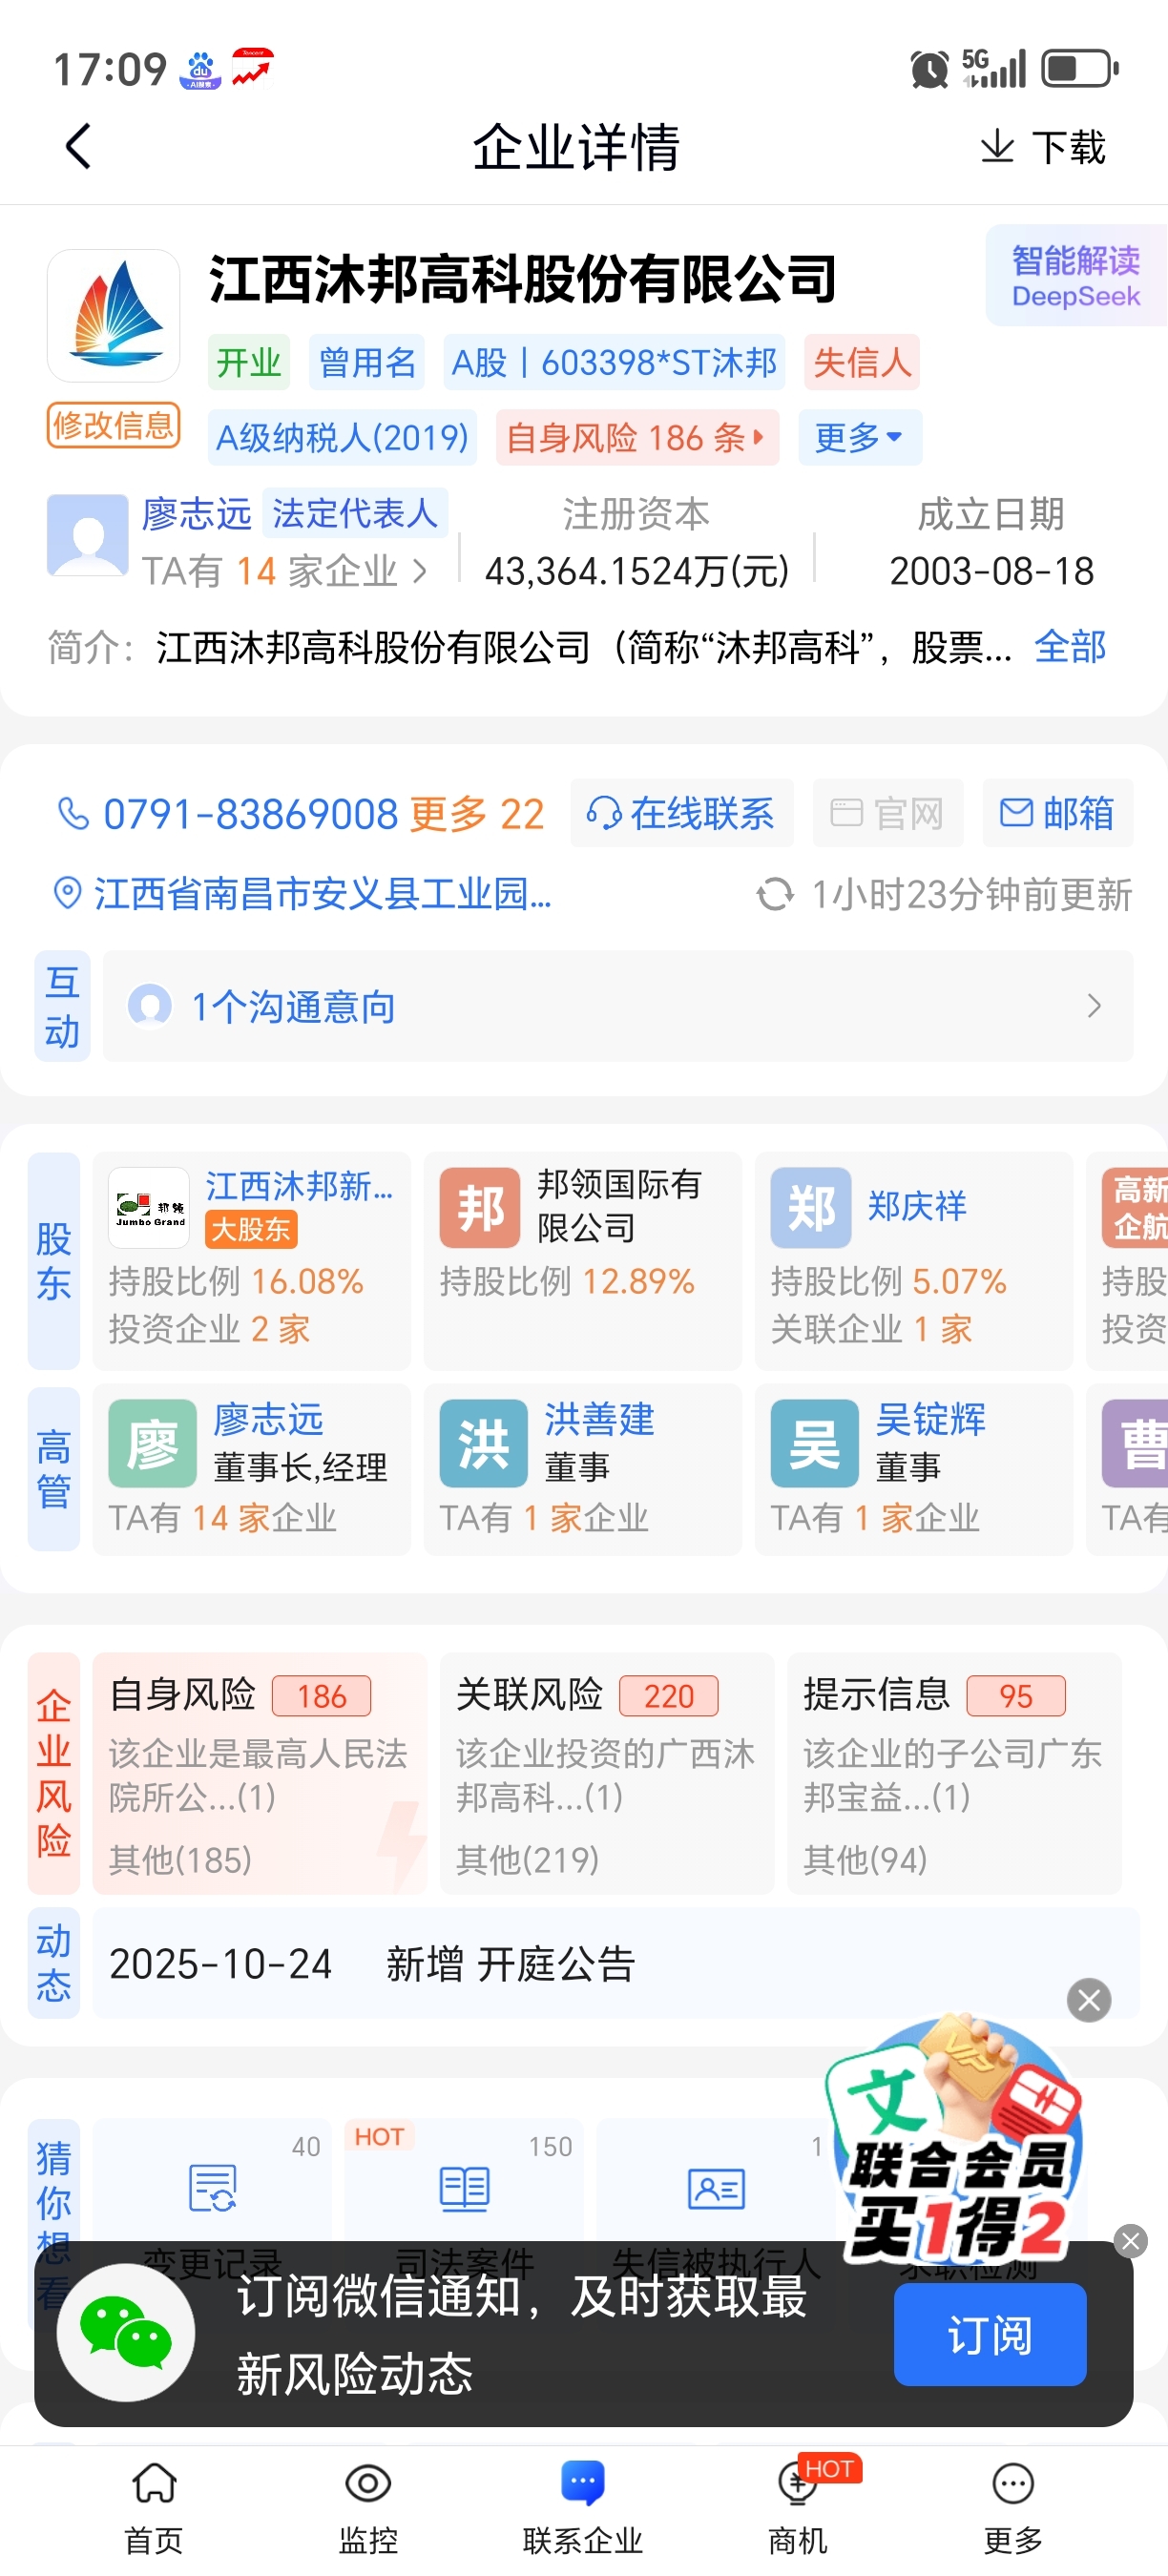Tap the 失信人 tag
Image resolution: width=1168 pixels, height=2576 pixels.
862,362
